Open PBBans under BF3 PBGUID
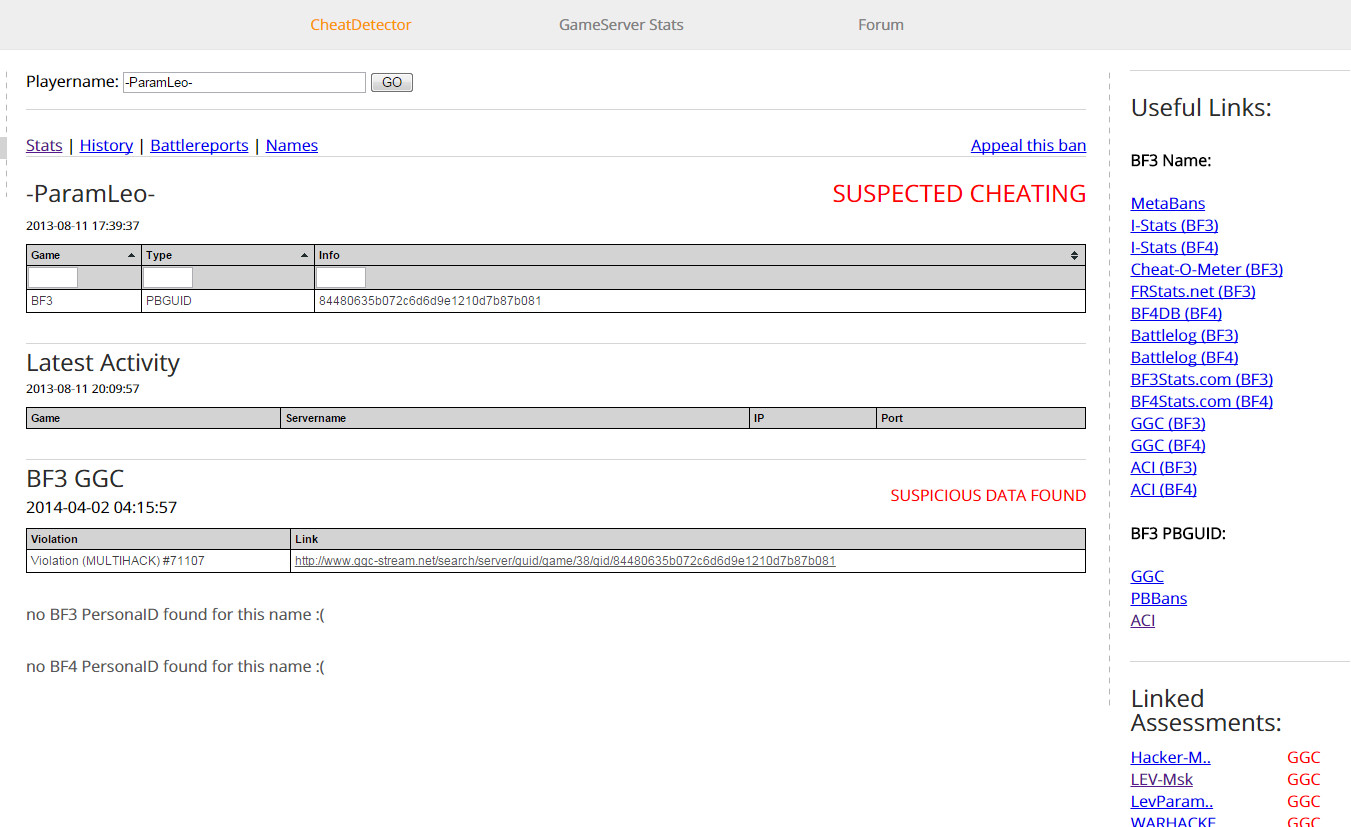The height and width of the screenshot is (827, 1351). [1158, 598]
